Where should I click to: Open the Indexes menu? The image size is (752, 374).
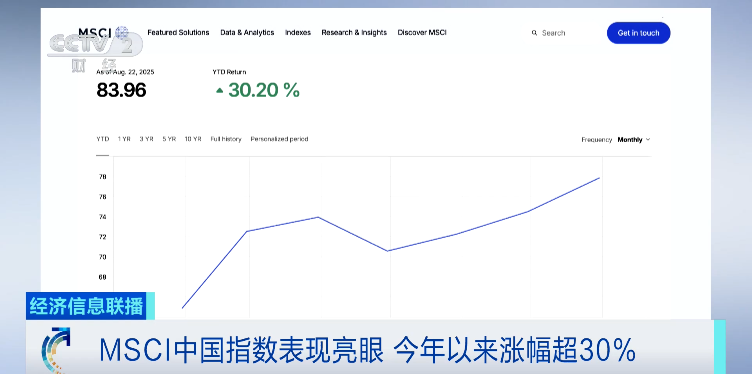298,33
